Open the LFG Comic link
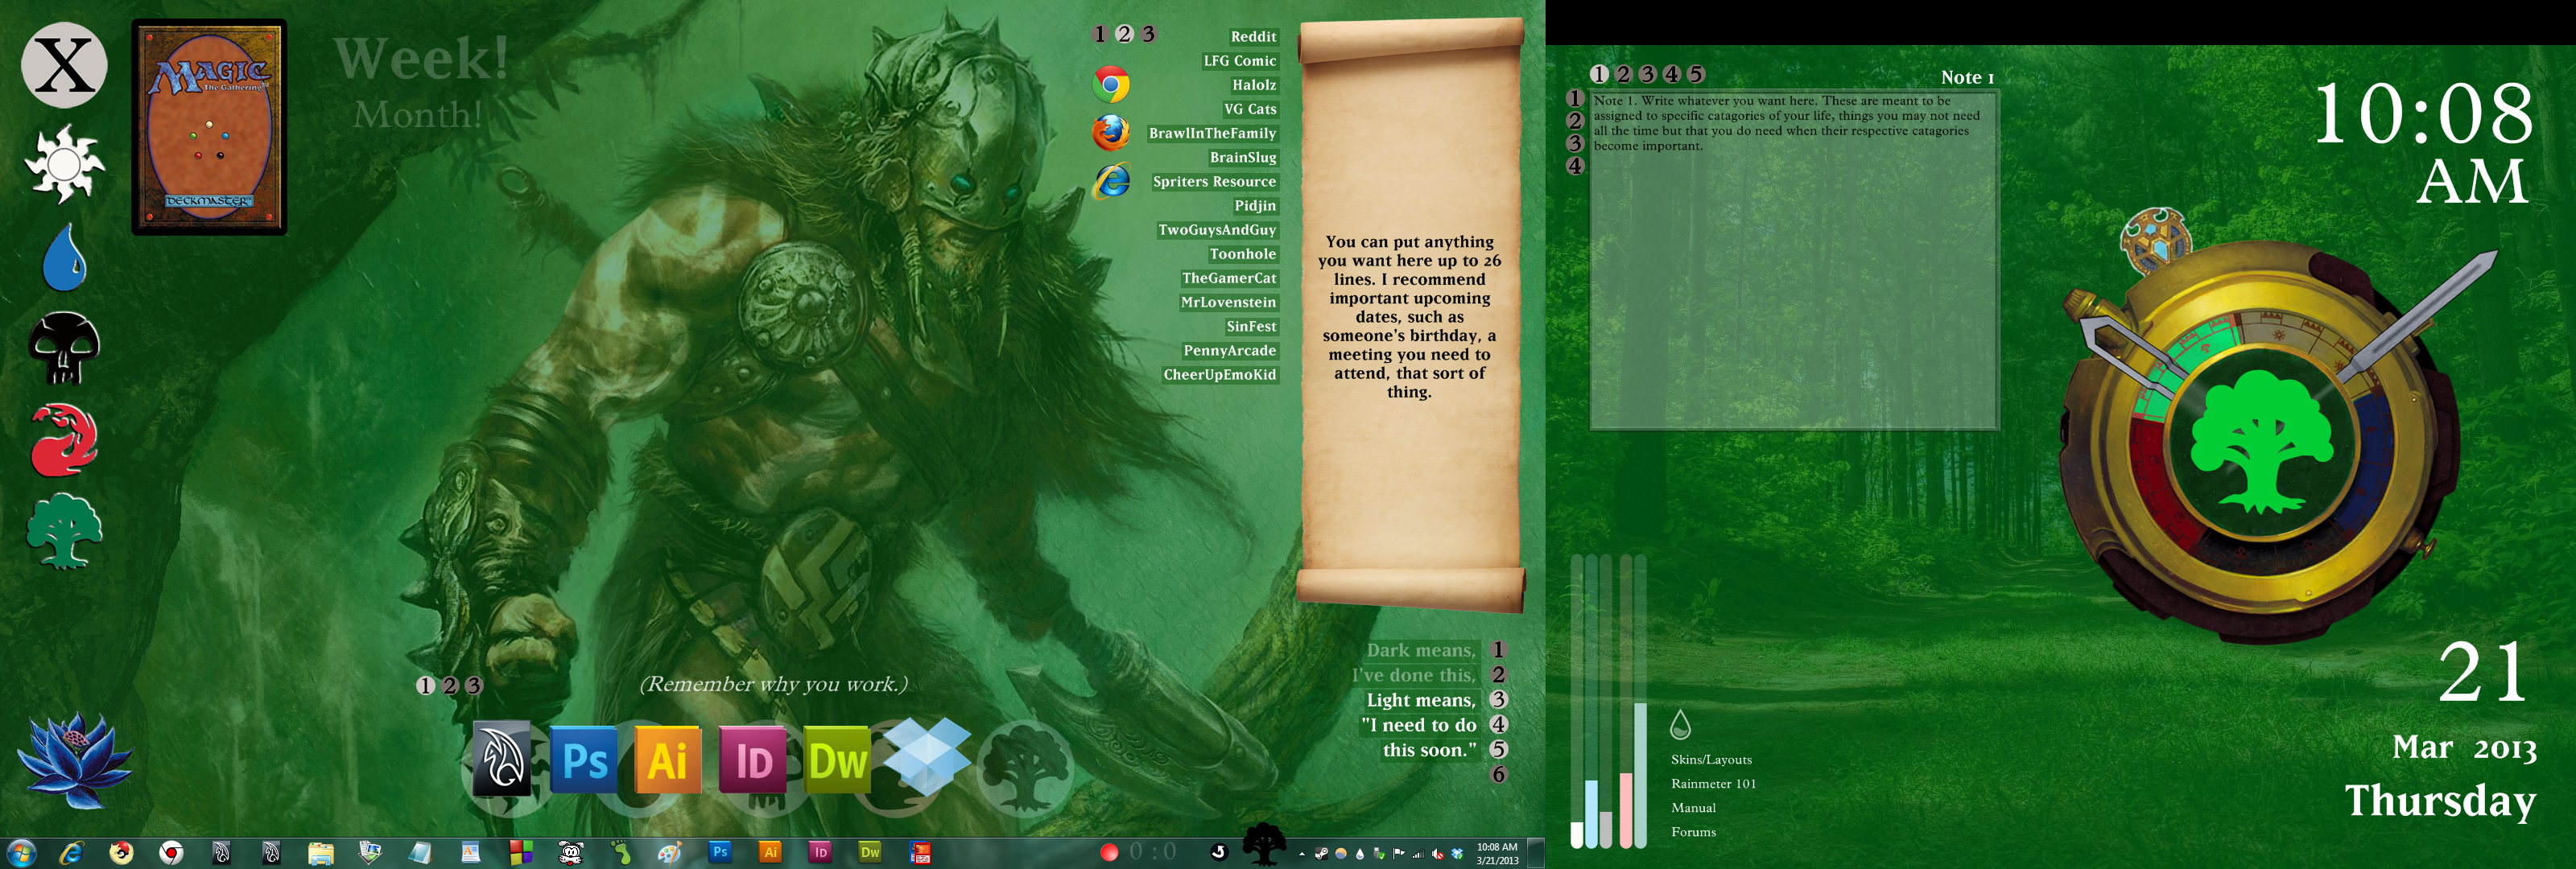The height and width of the screenshot is (869, 2576). pyautogui.click(x=1240, y=61)
